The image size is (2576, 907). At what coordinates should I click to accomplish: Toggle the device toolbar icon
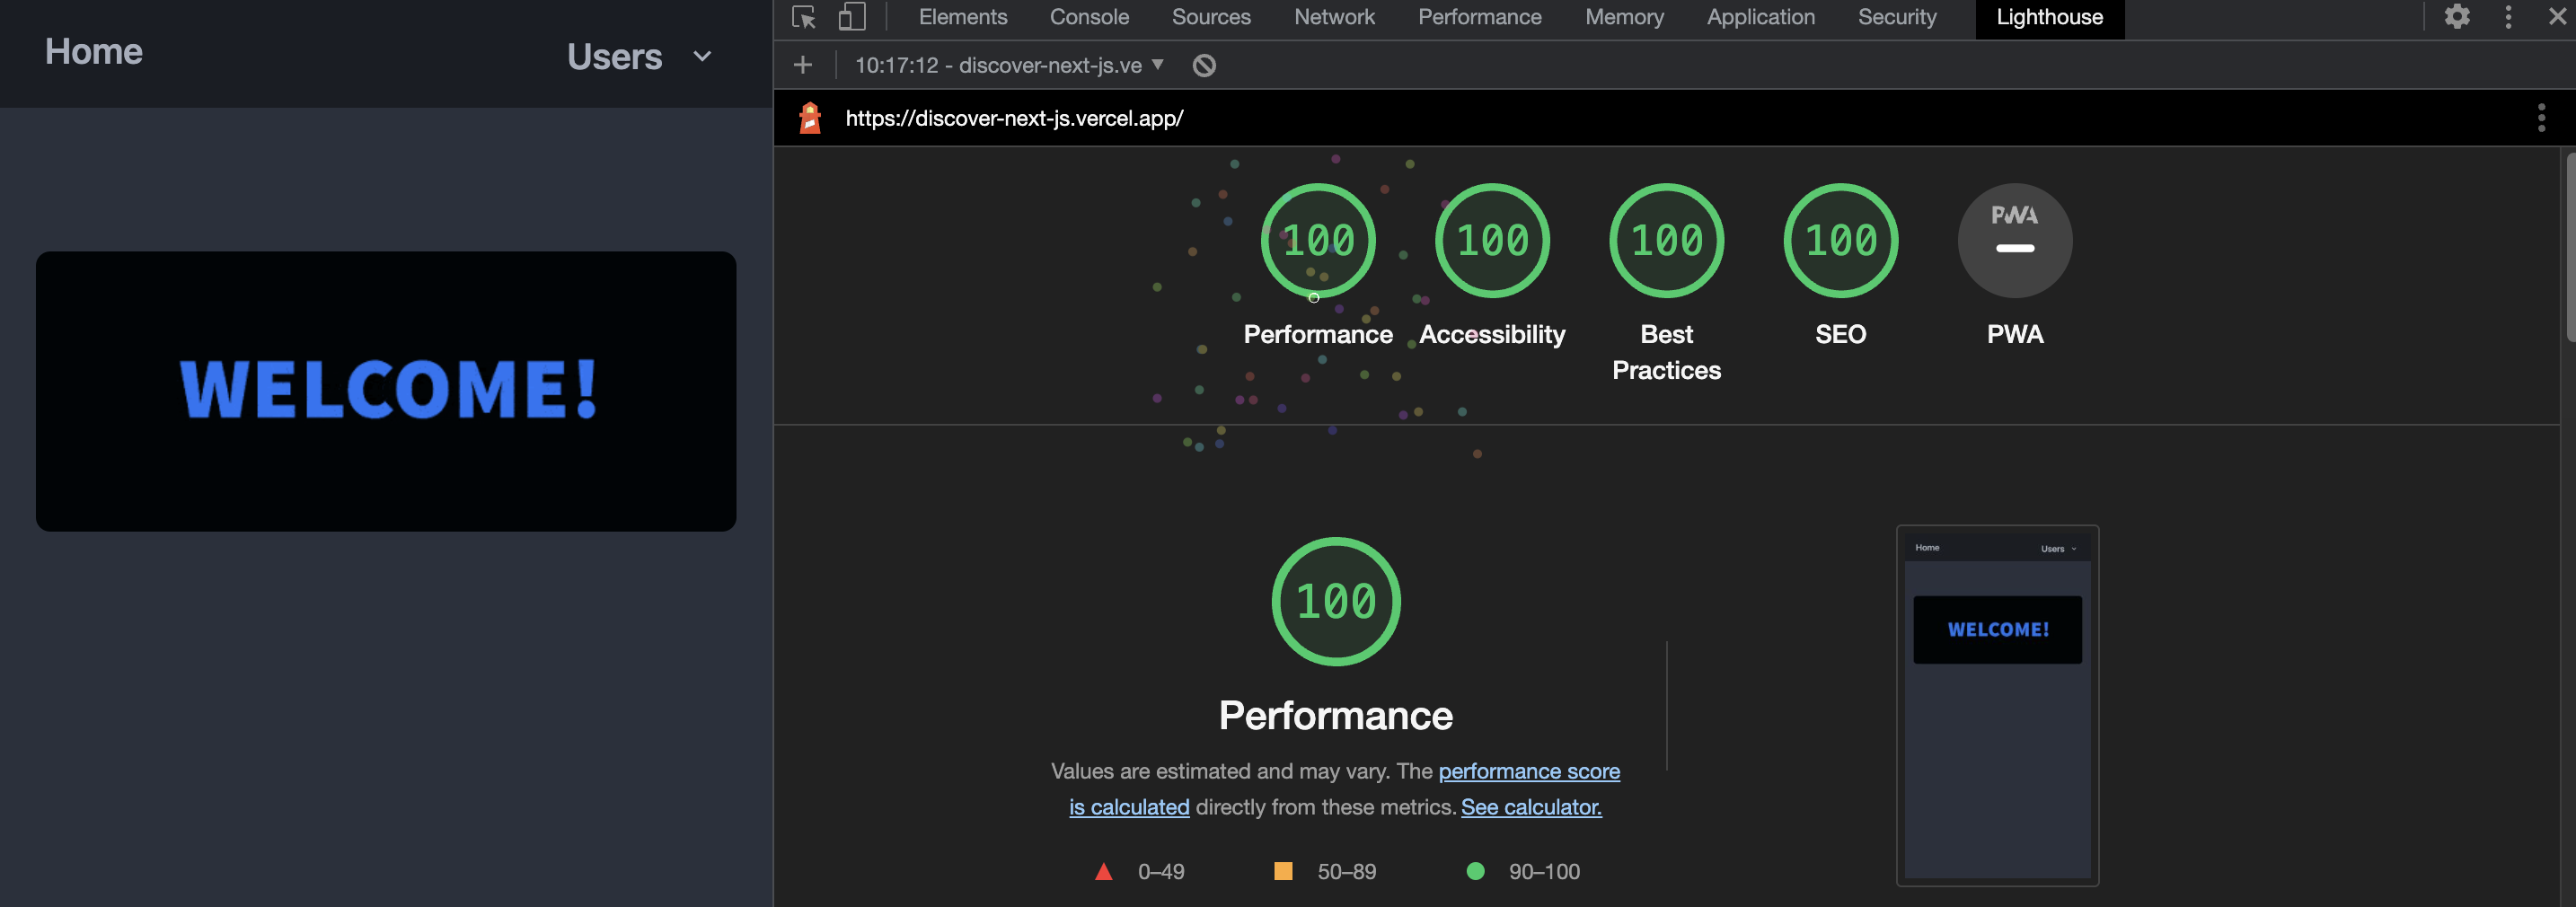tap(851, 17)
